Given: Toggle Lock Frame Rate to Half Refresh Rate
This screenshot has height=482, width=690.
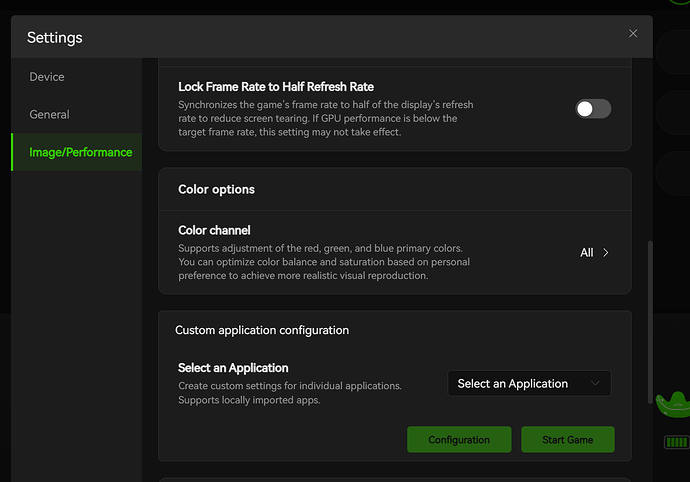Looking at the screenshot, I should pos(593,109).
